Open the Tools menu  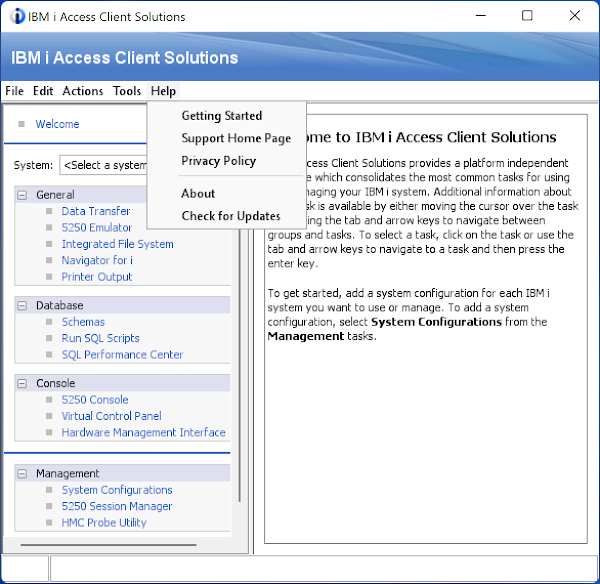tap(127, 91)
